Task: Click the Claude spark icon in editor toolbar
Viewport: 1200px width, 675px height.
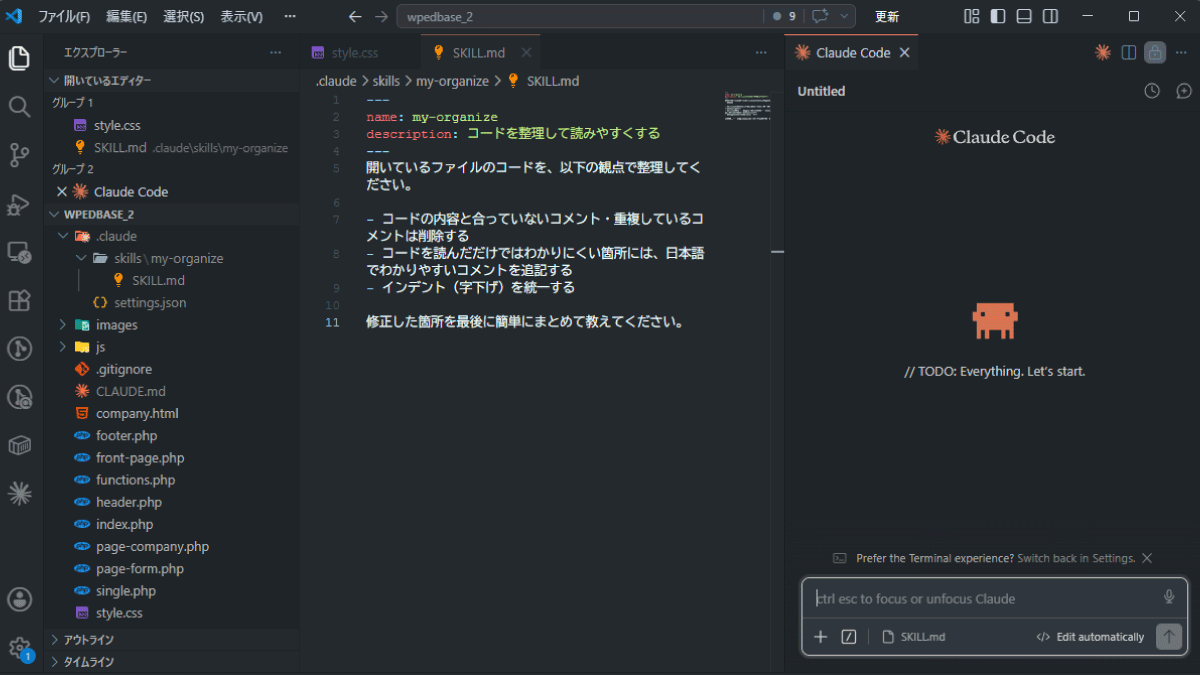Action: (x=1103, y=53)
